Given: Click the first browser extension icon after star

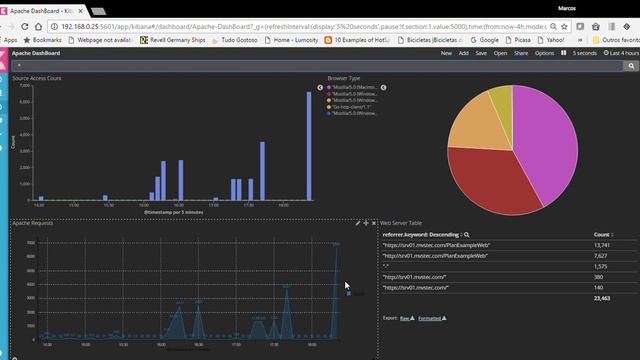Looking at the screenshot, I should click(x=580, y=27).
